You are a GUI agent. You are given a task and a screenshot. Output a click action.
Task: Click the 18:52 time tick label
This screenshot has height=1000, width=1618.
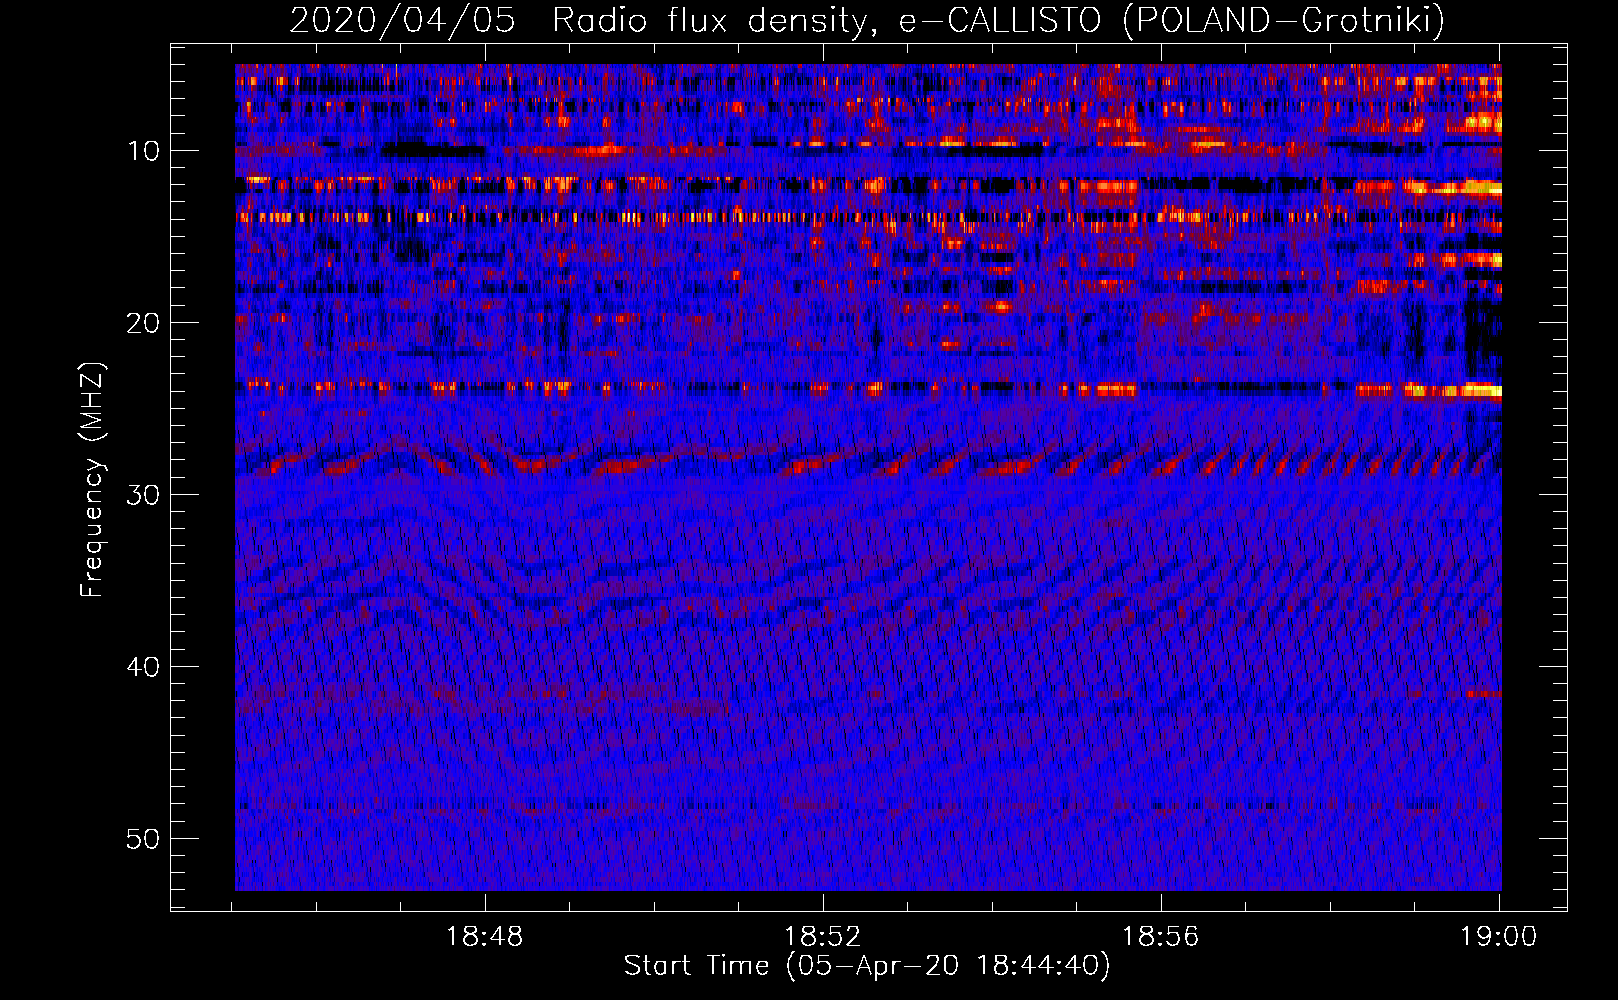click(823, 937)
